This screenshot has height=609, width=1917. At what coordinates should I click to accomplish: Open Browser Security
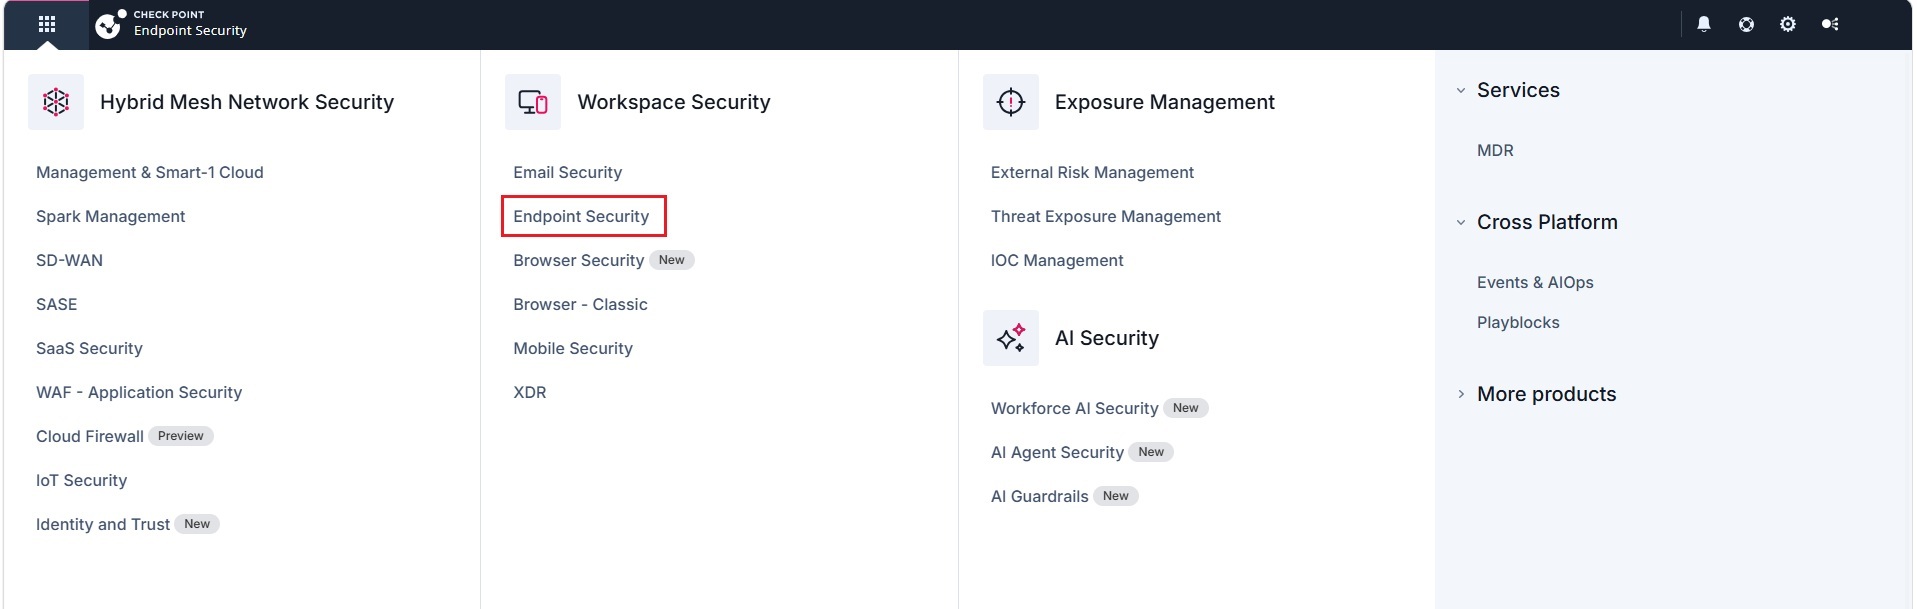coord(578,260)
